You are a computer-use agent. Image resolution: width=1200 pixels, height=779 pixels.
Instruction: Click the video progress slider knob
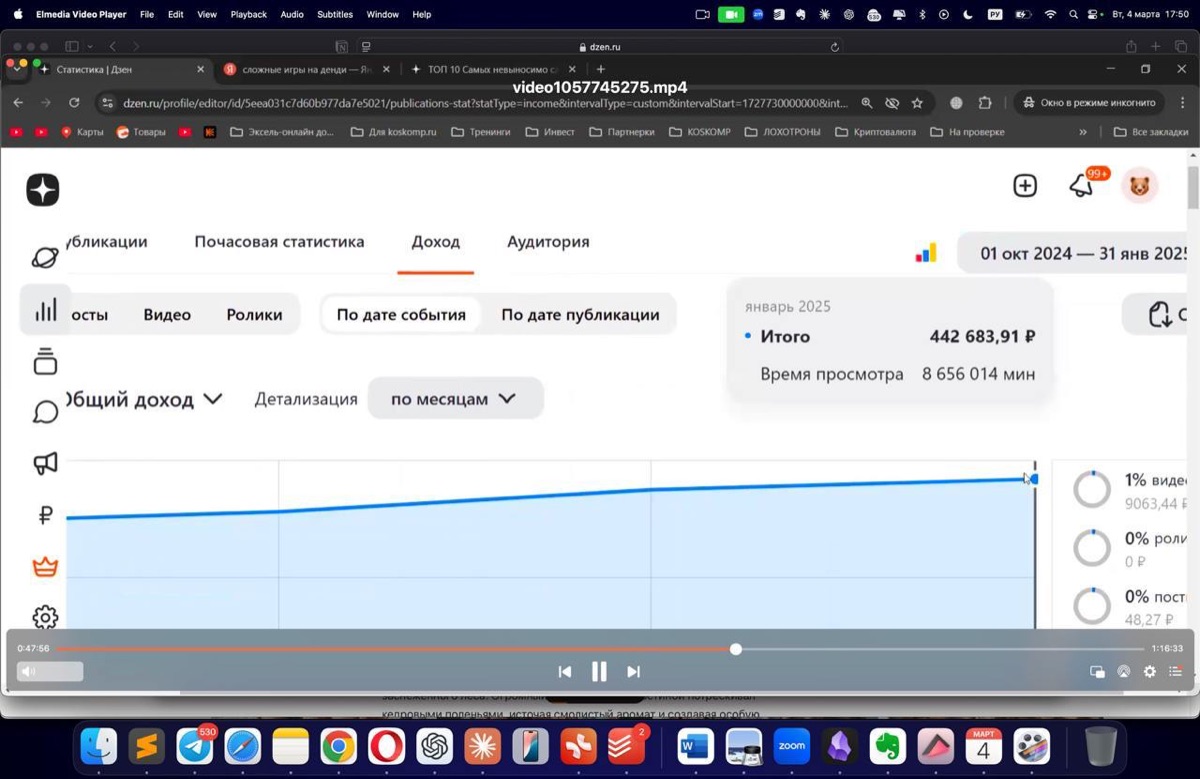pyautogui.click(x=736, y=649)
